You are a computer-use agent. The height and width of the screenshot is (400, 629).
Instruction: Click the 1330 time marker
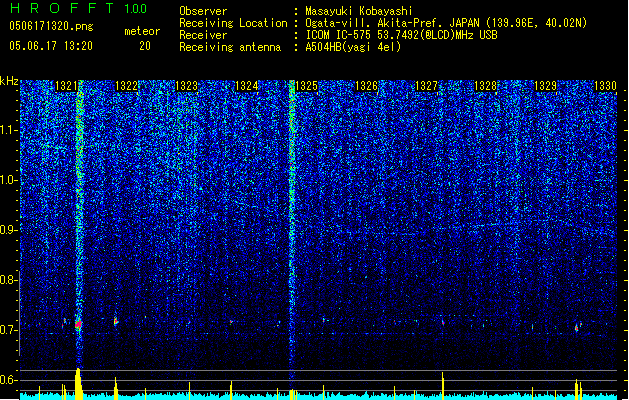pos(605,86)
